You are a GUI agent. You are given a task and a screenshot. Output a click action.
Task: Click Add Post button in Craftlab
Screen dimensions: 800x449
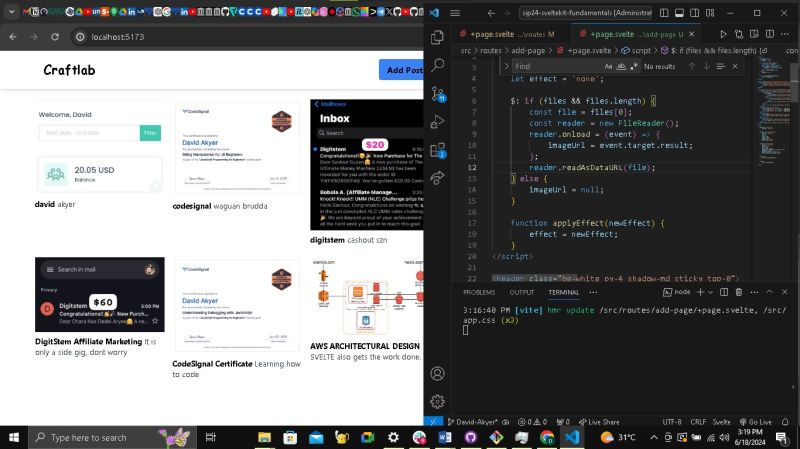tap(401, 70)
